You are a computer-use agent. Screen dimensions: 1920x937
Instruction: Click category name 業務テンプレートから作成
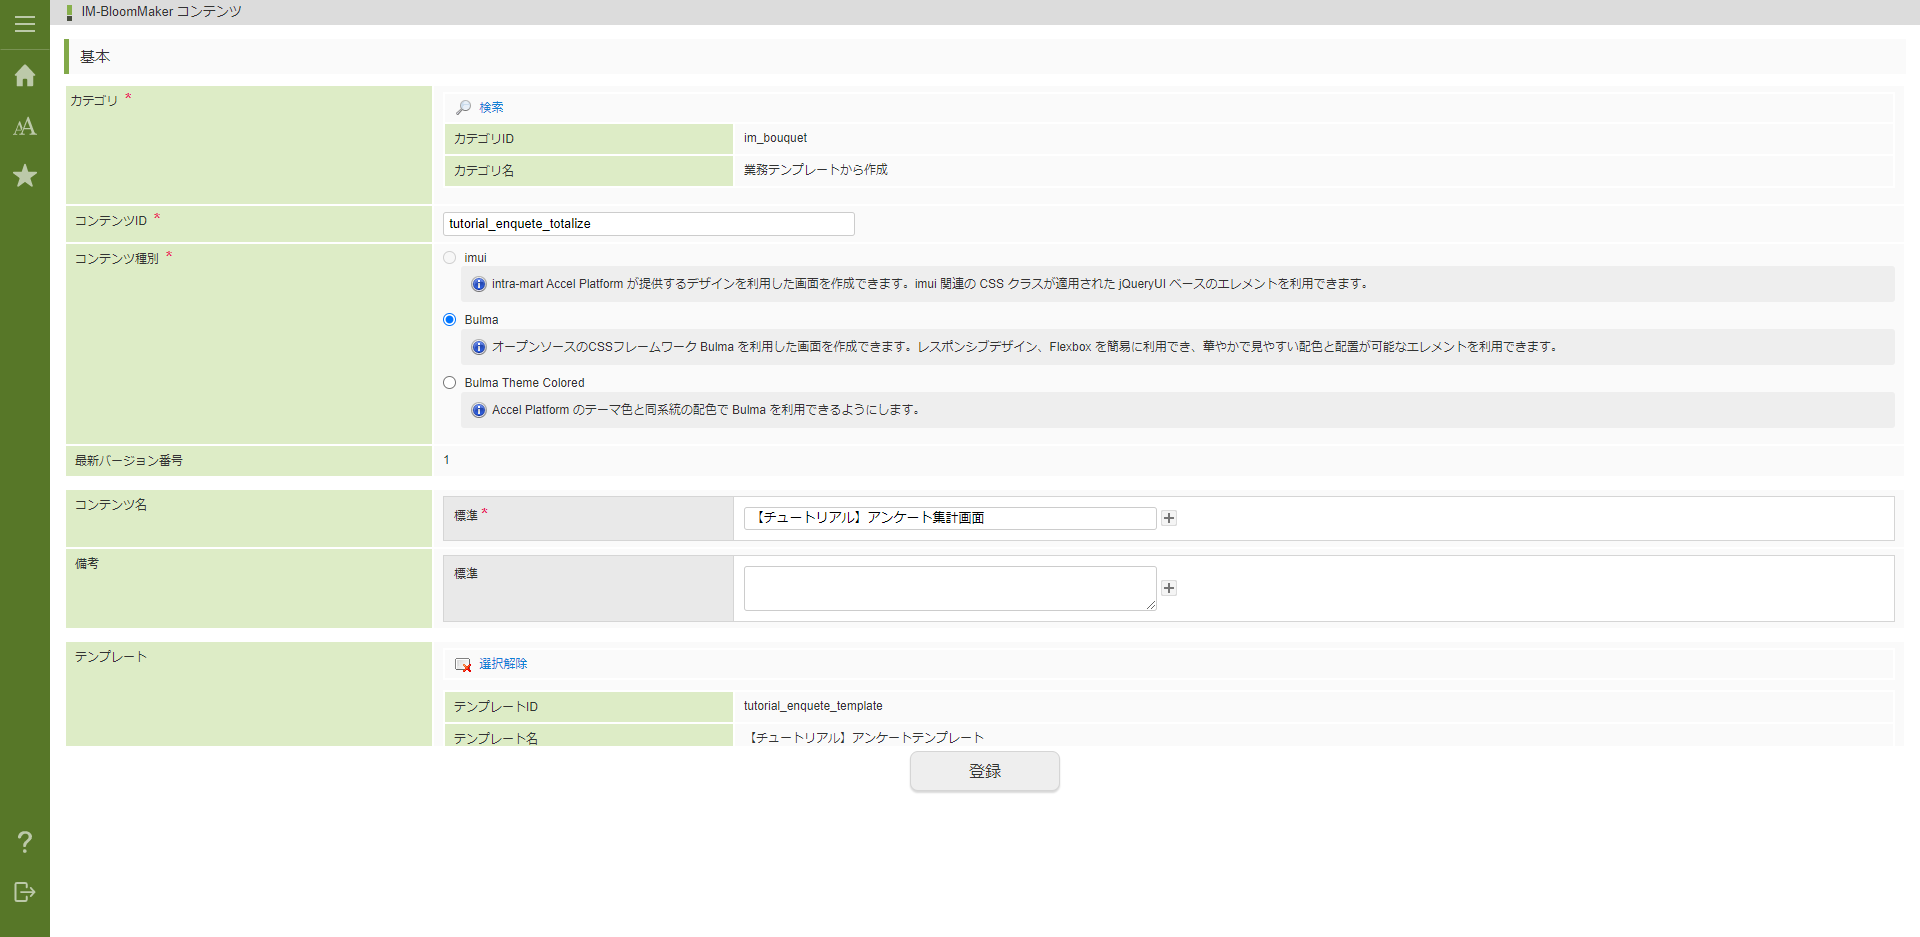point(816,170)
